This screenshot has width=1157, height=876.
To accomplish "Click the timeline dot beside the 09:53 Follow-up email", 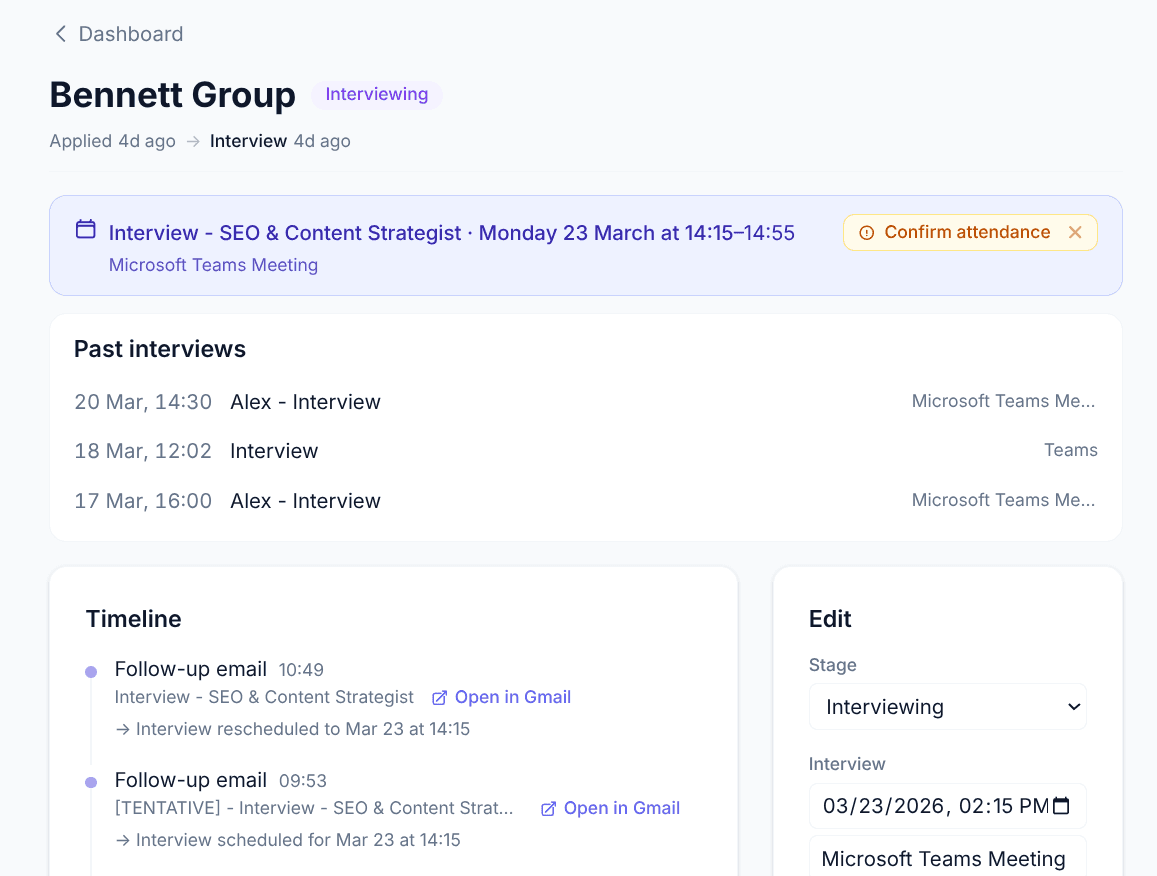I will tap(92, 780).
